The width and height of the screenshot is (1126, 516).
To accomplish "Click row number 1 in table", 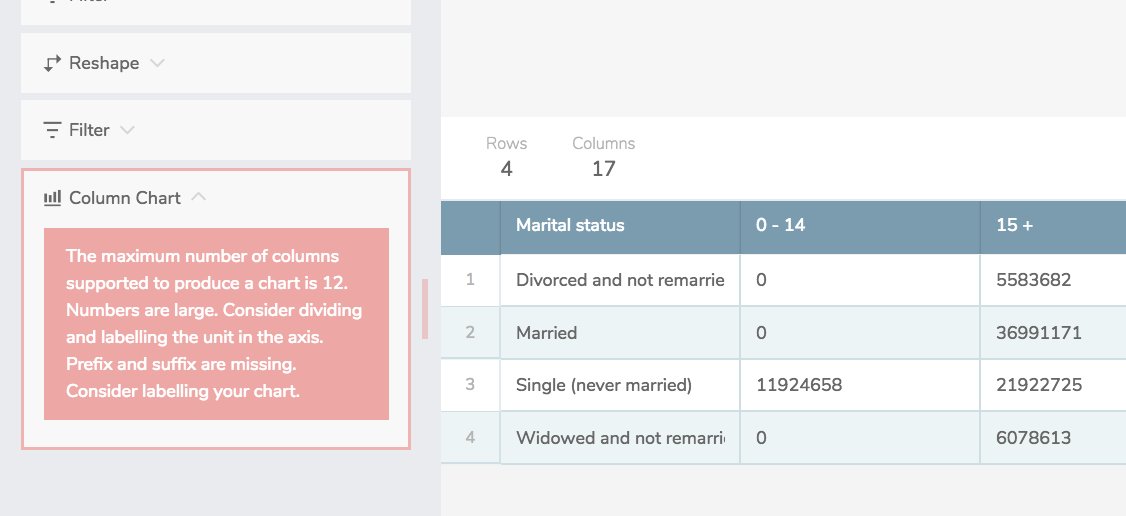I will (470, 280).
